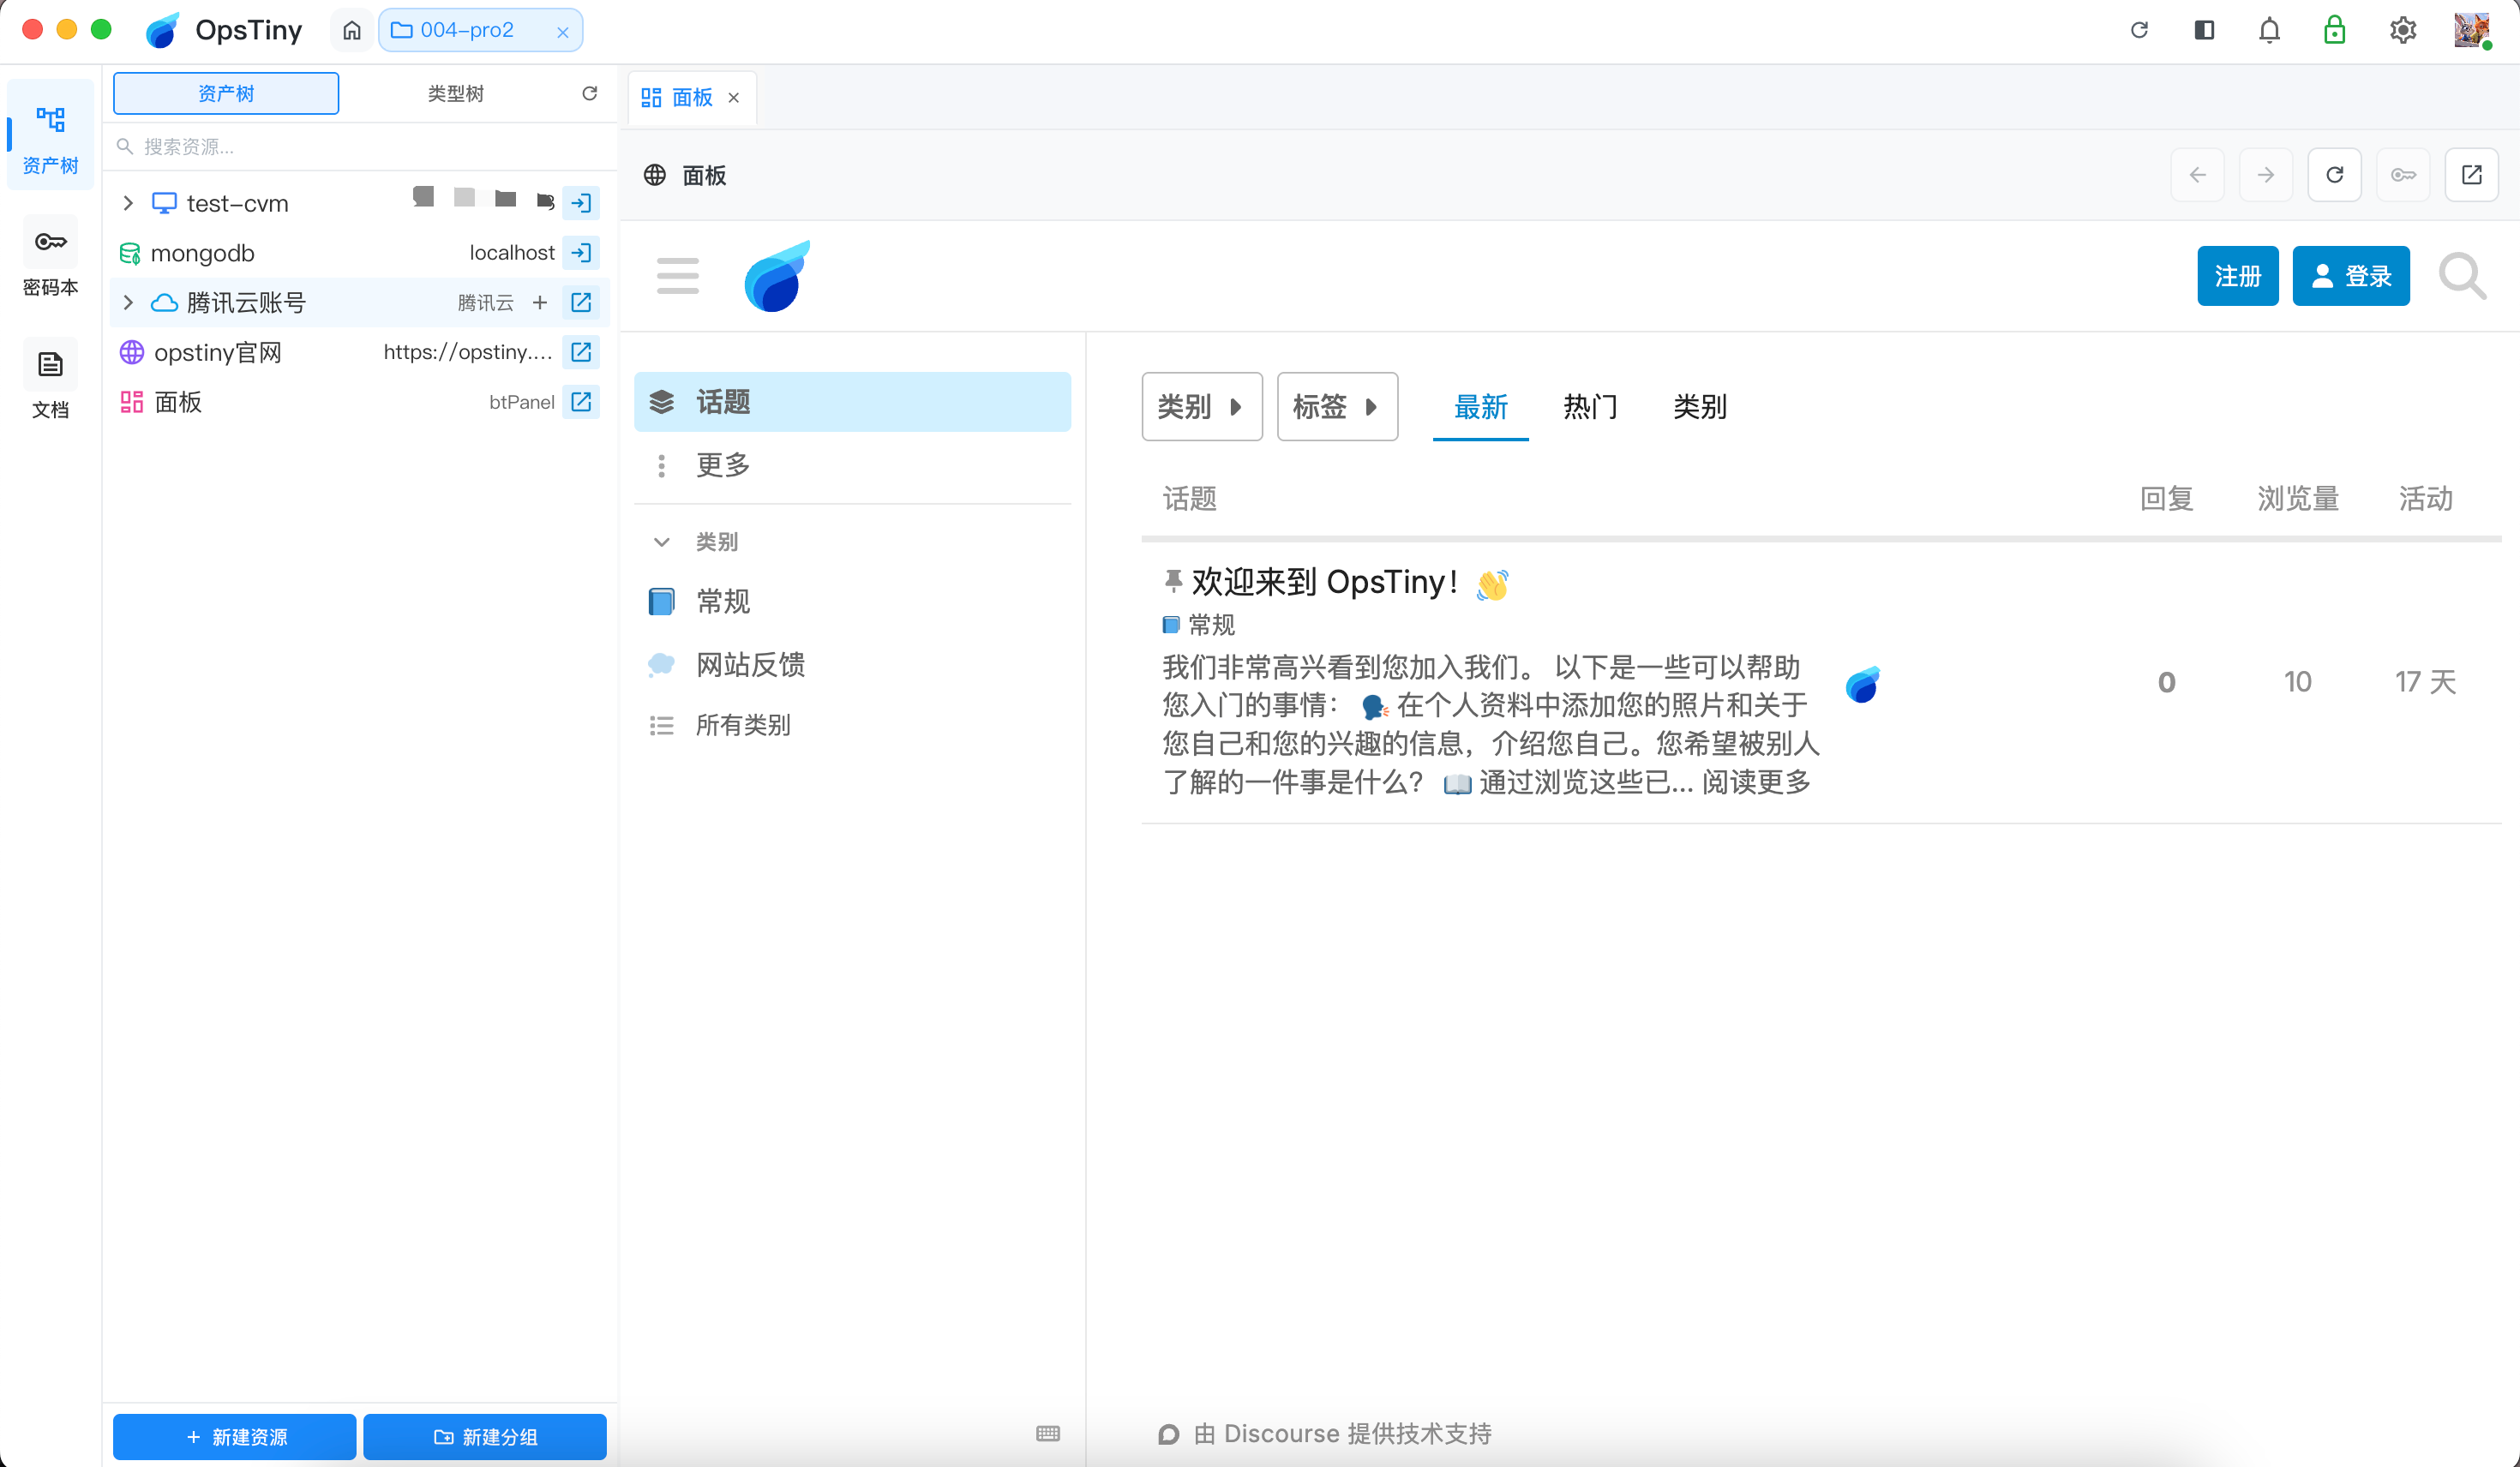This screenshot has width=2520, height=1467.
Task: Select the 最新 tab
Action: [x=1481, y=407]
